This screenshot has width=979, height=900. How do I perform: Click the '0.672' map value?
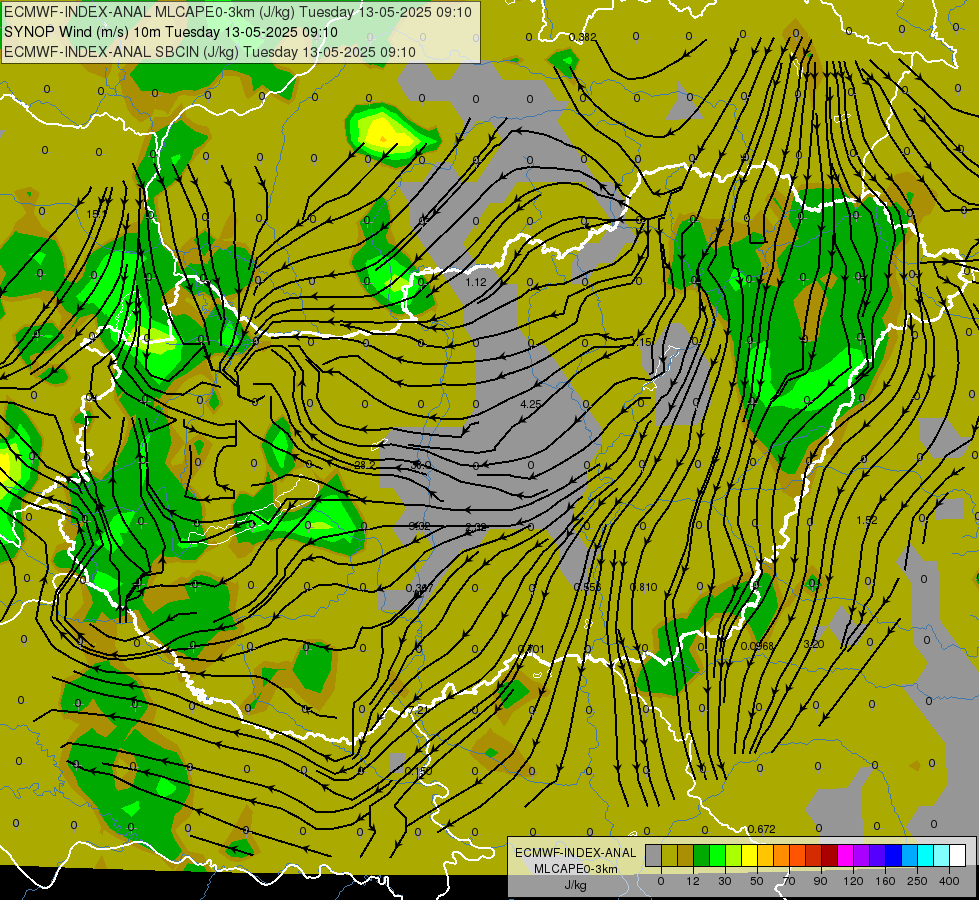pyautogui.click(x=762, y=829)
